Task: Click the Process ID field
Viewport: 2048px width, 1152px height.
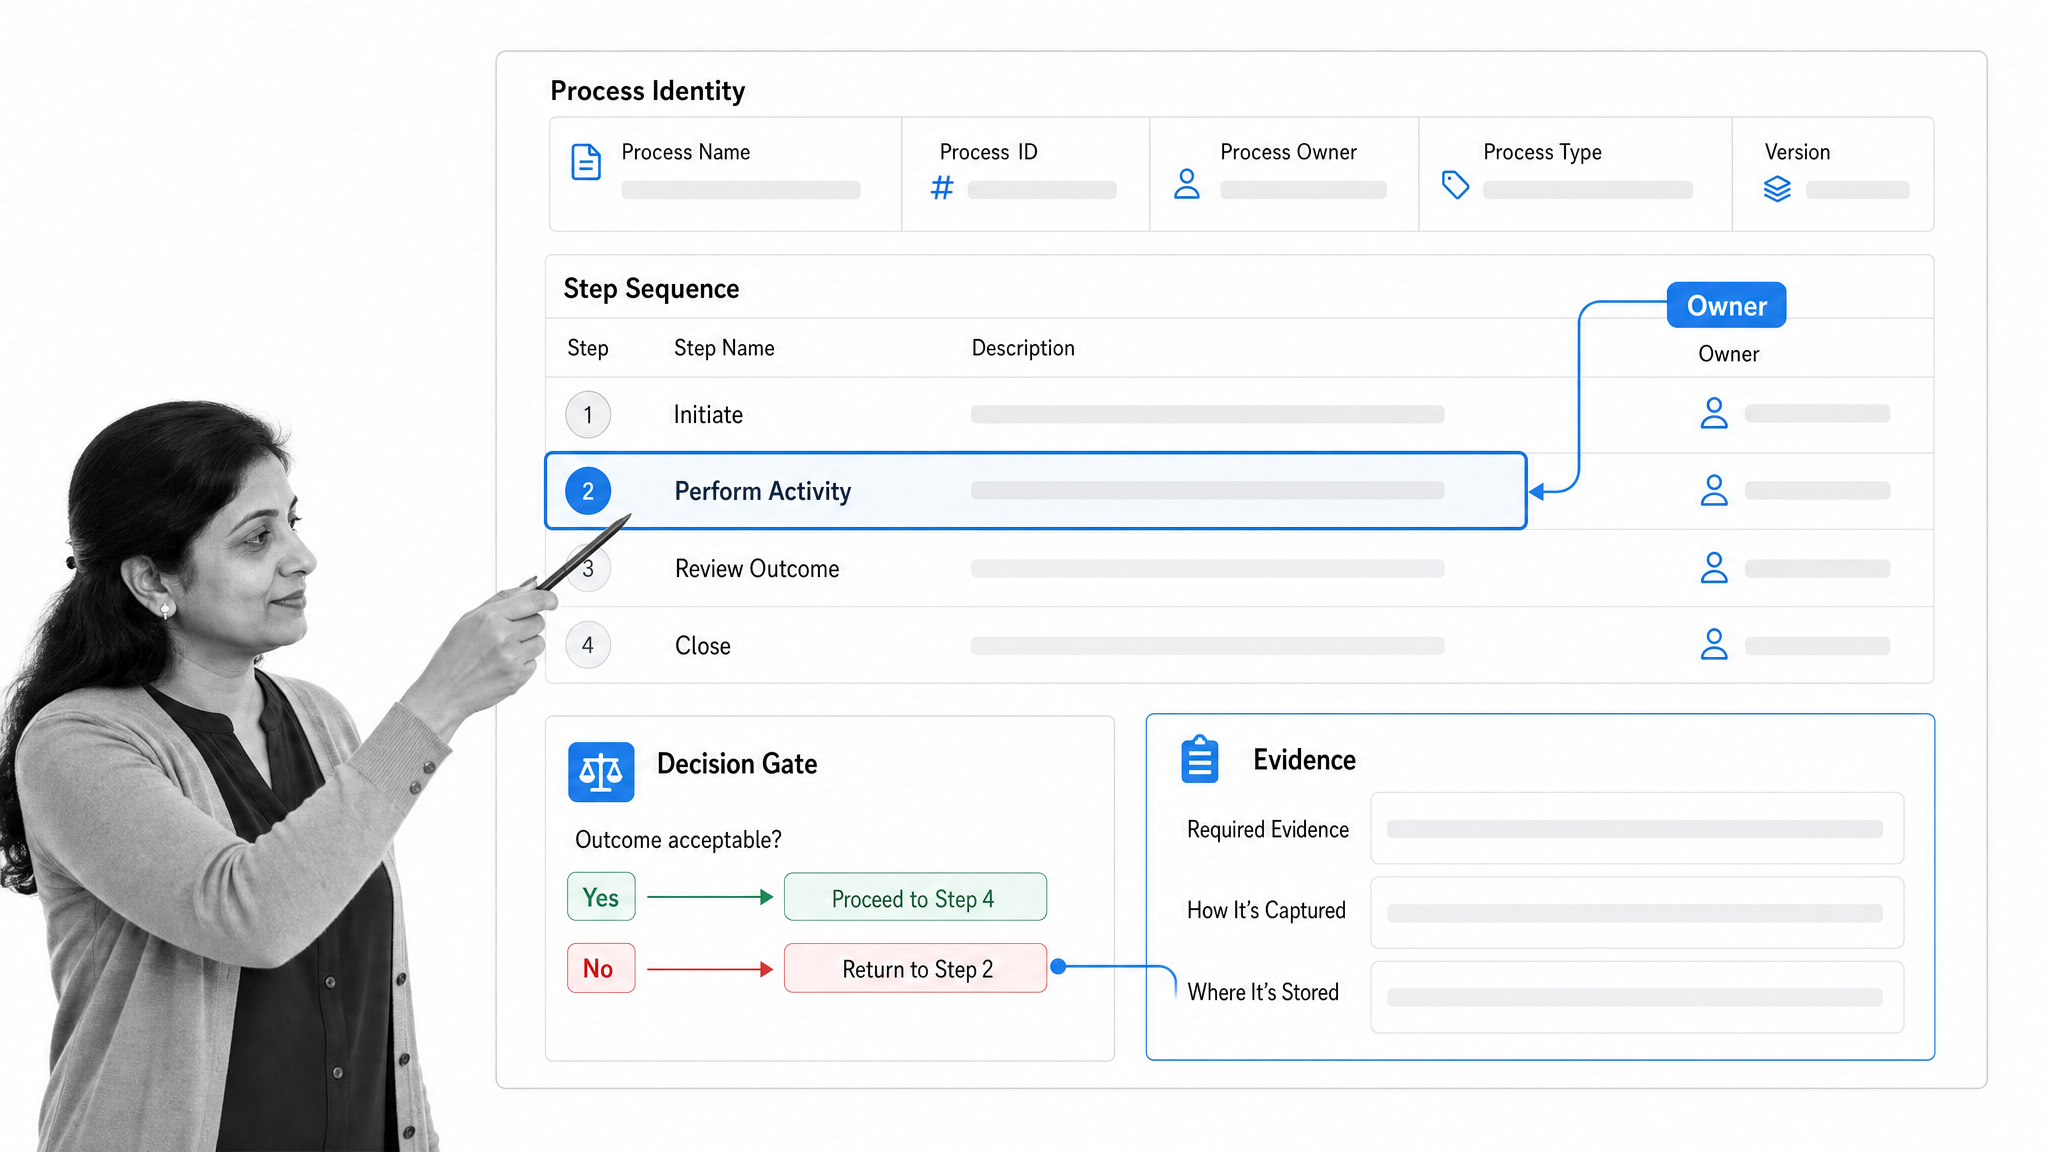Action: pos(1042,190)
